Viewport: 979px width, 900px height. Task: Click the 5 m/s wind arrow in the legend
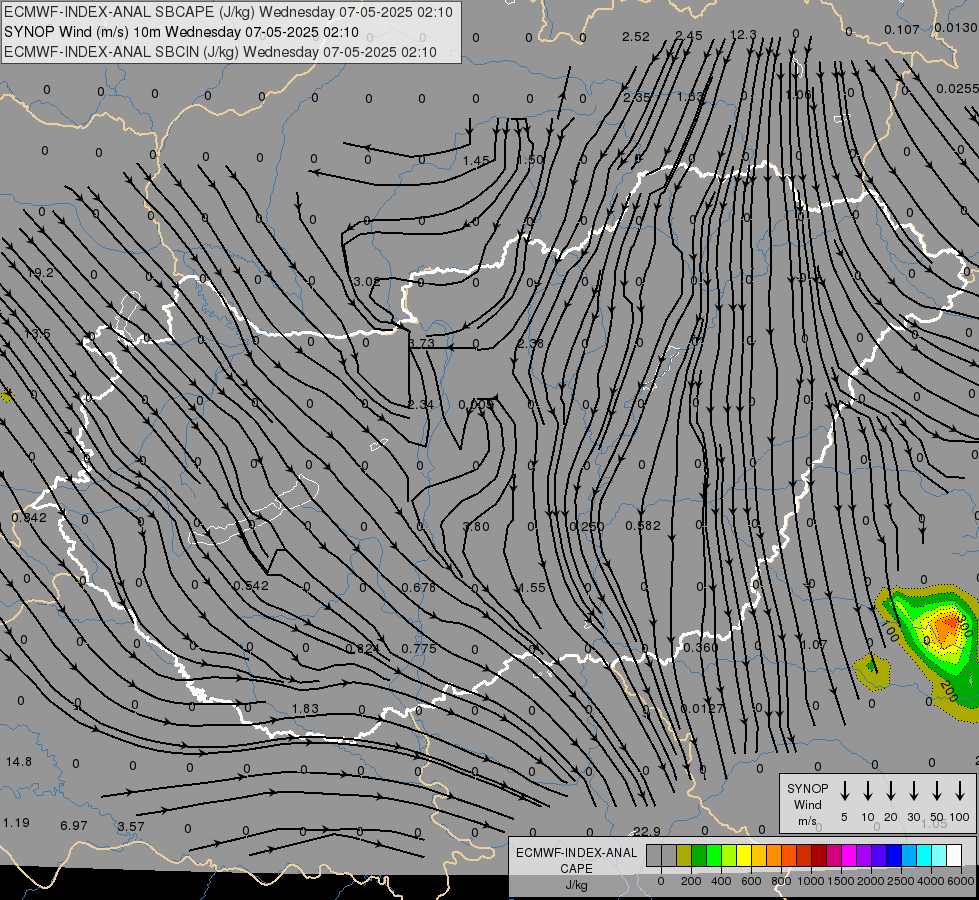845,791
